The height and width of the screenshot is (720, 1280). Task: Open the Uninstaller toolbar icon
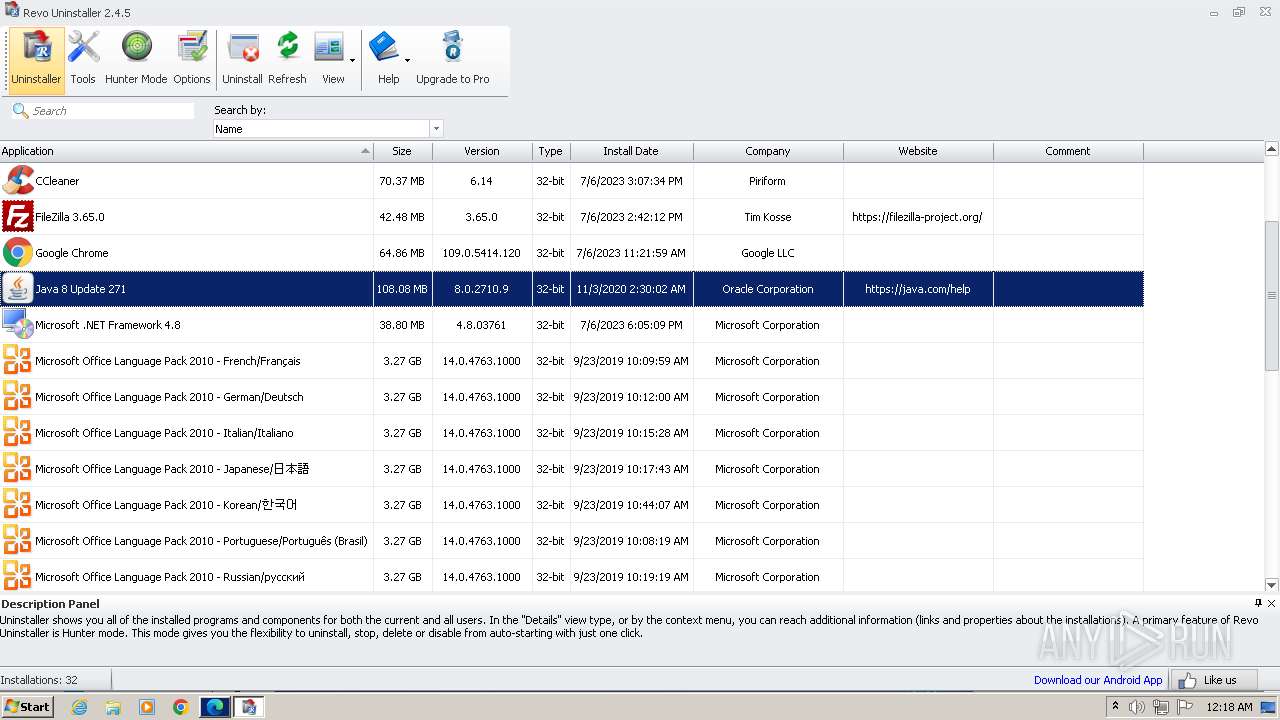(x=37, y=58)
